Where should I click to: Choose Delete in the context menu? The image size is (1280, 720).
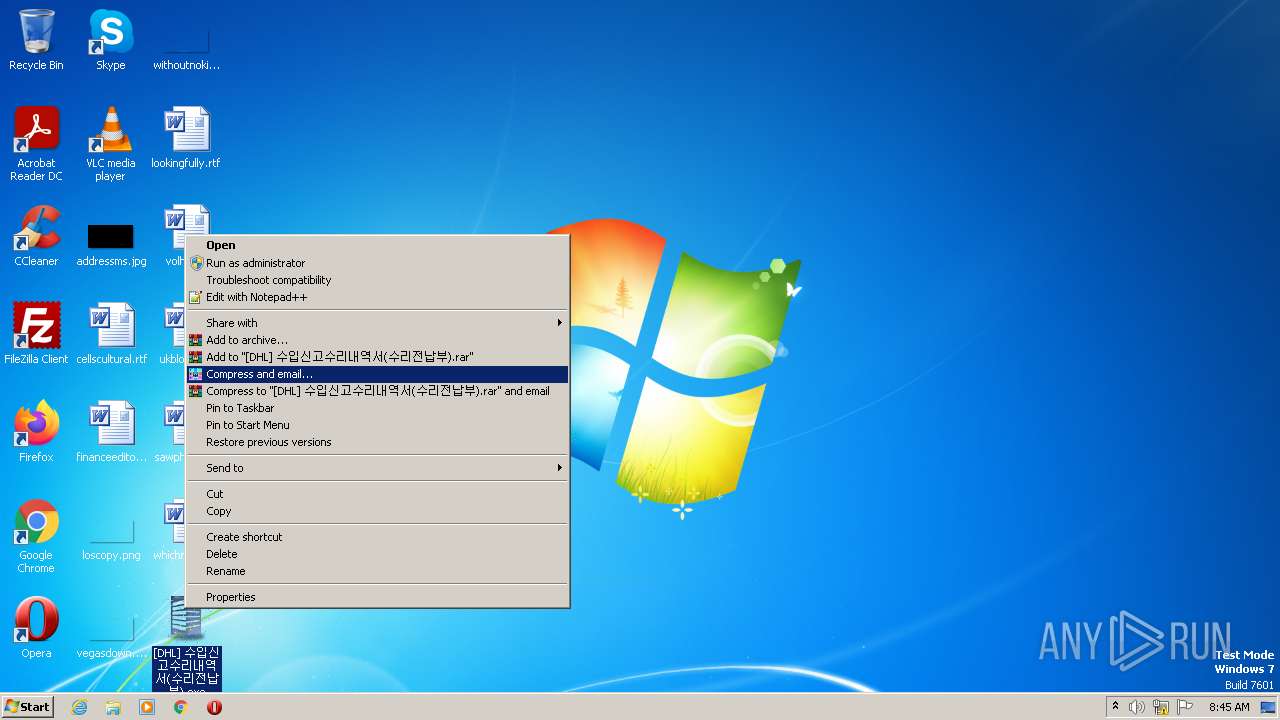tap(378, 554)
